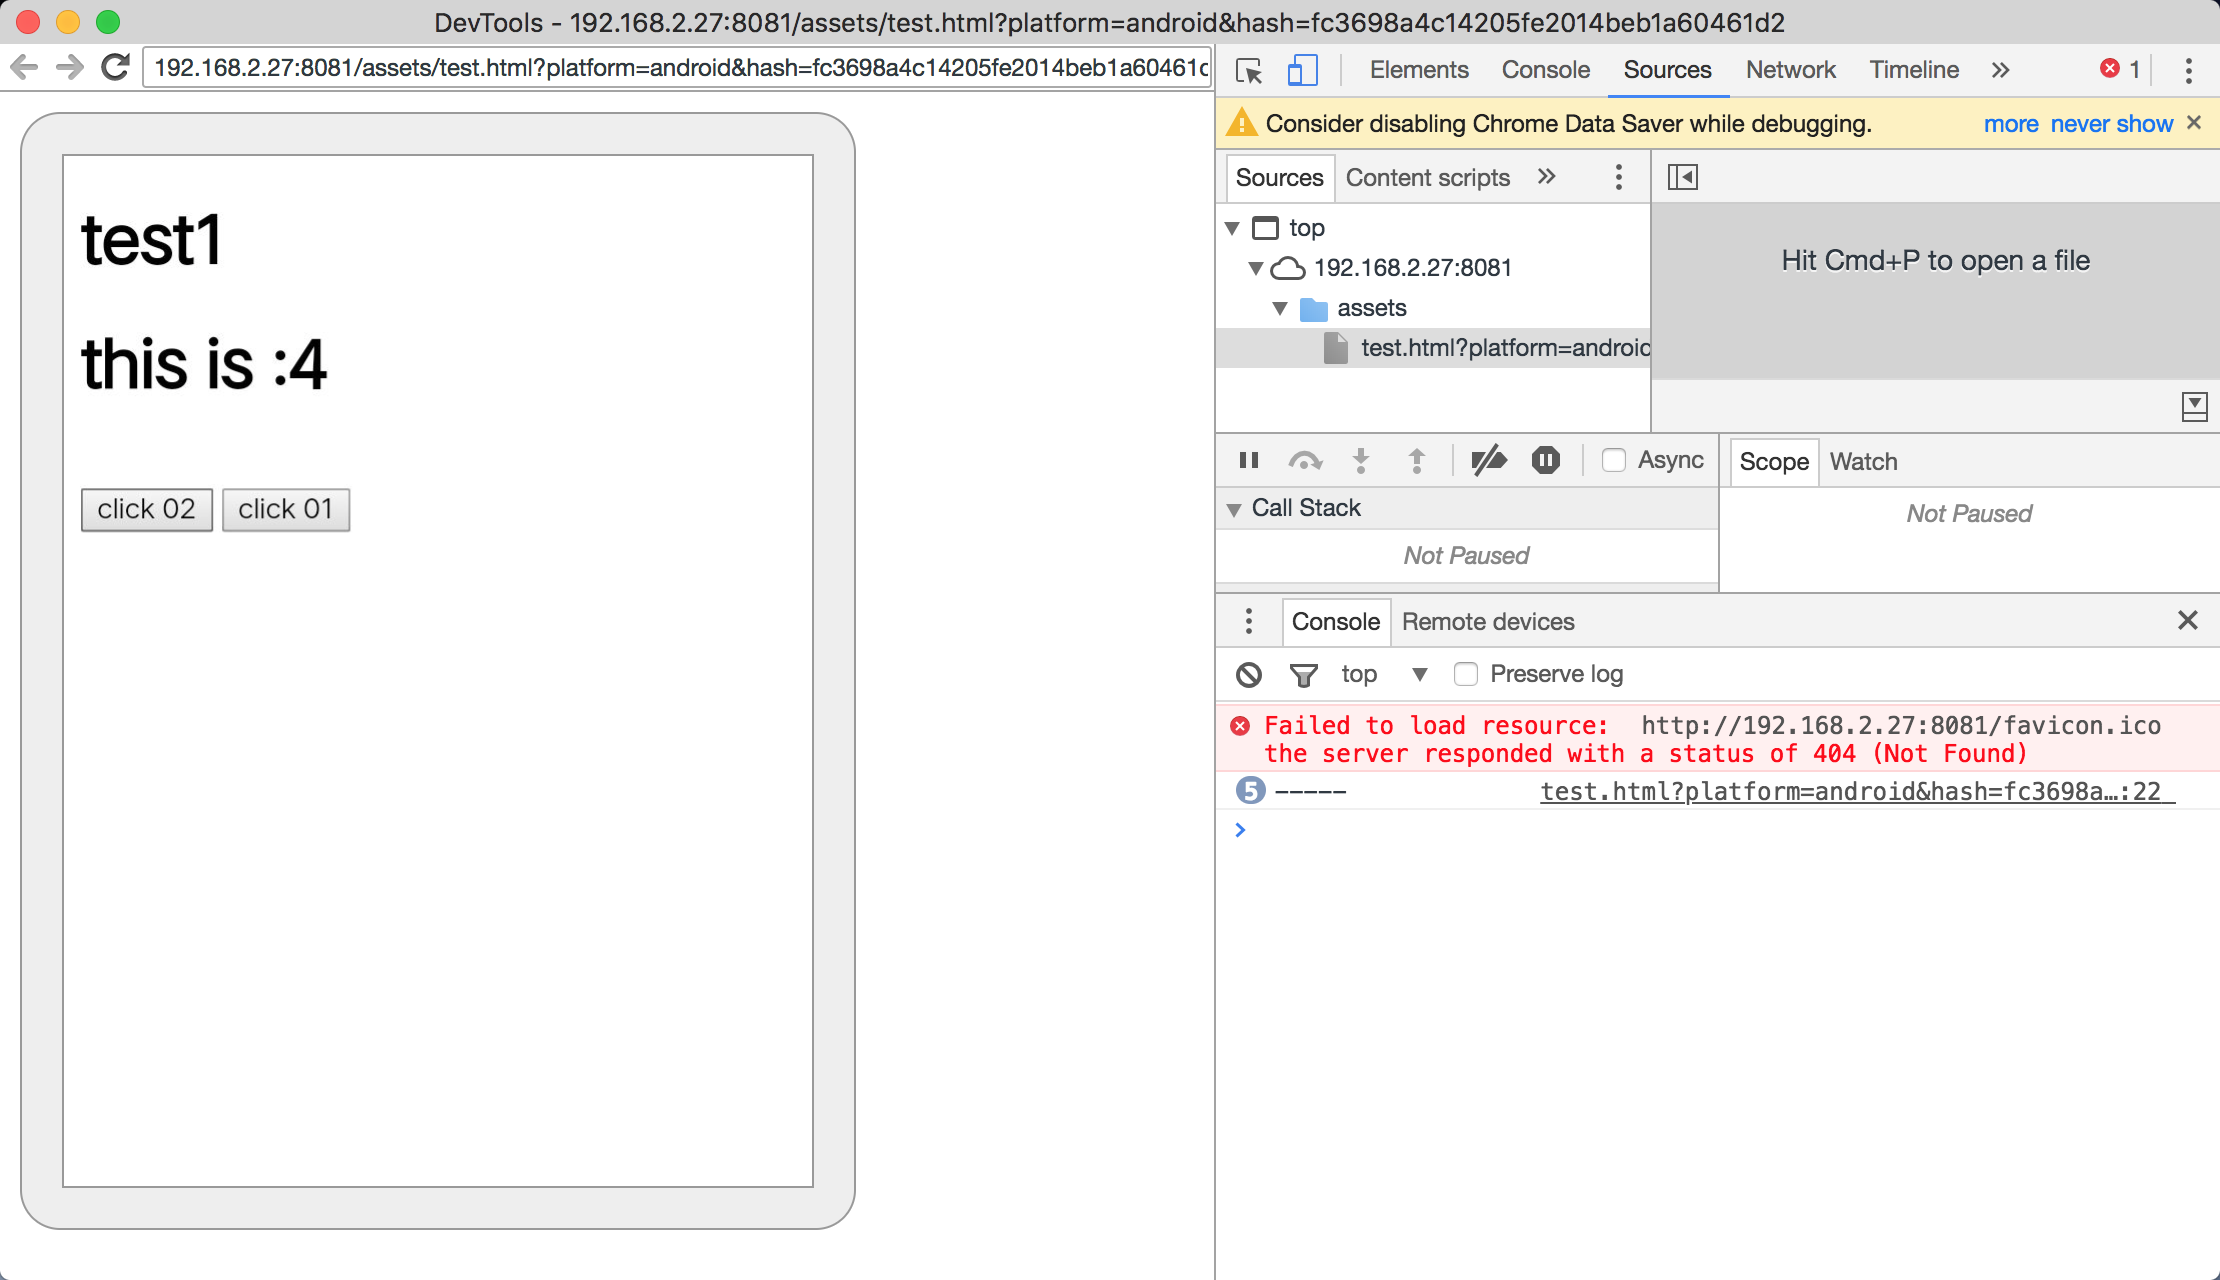Click the console filter funnel icon
The height and width of the screenshot is (1280, 2220).
pos(1303,675)
